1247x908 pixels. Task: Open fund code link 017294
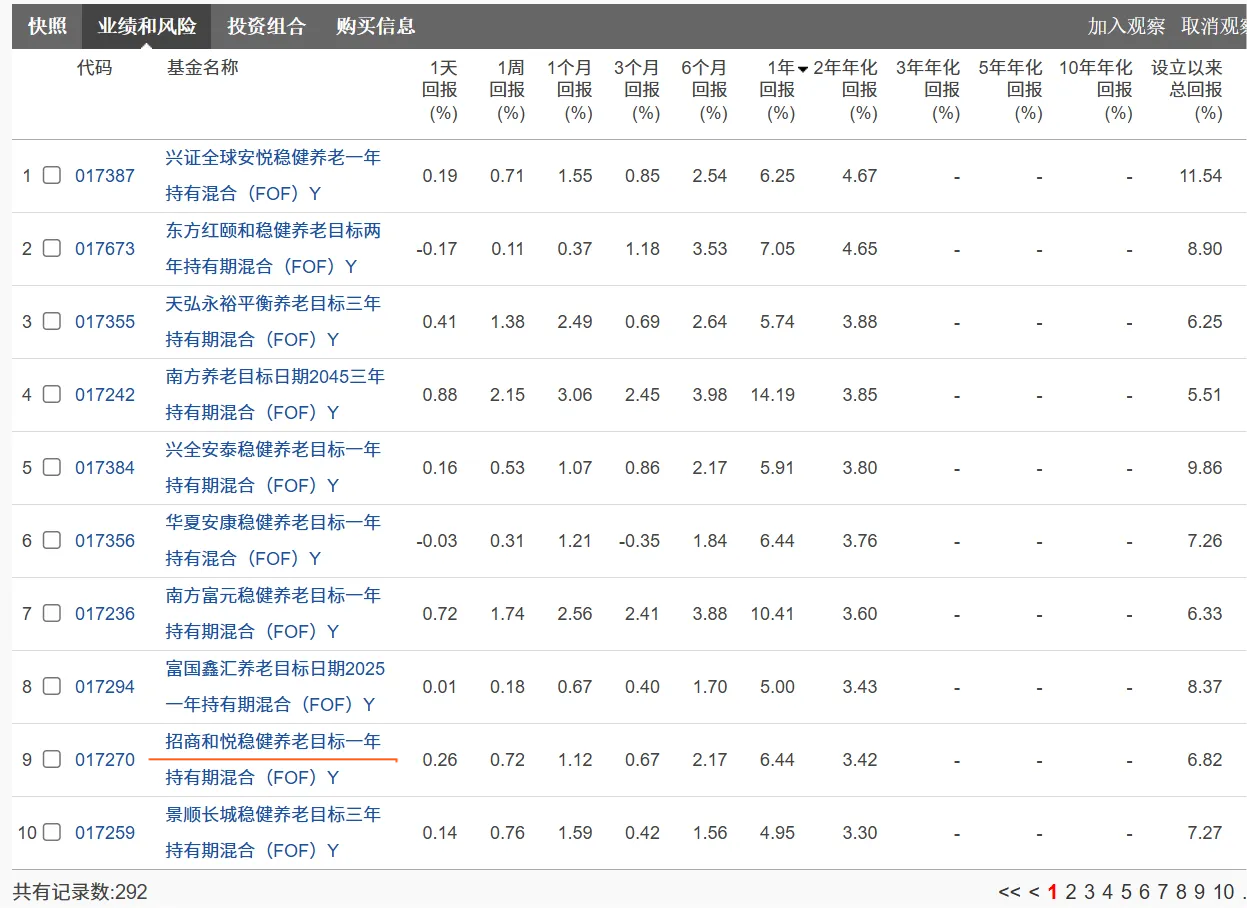click(105, 687)
